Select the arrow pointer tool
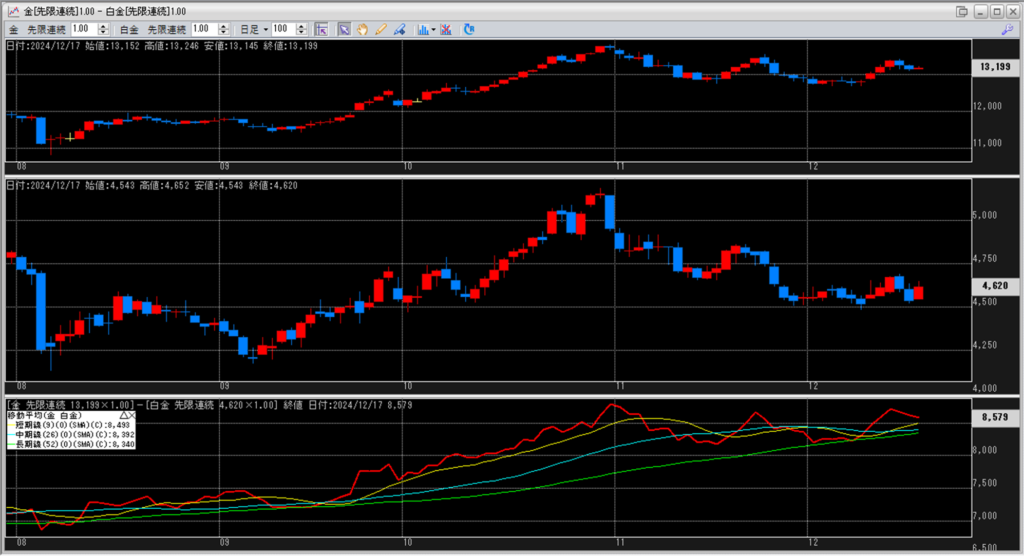 344,29
